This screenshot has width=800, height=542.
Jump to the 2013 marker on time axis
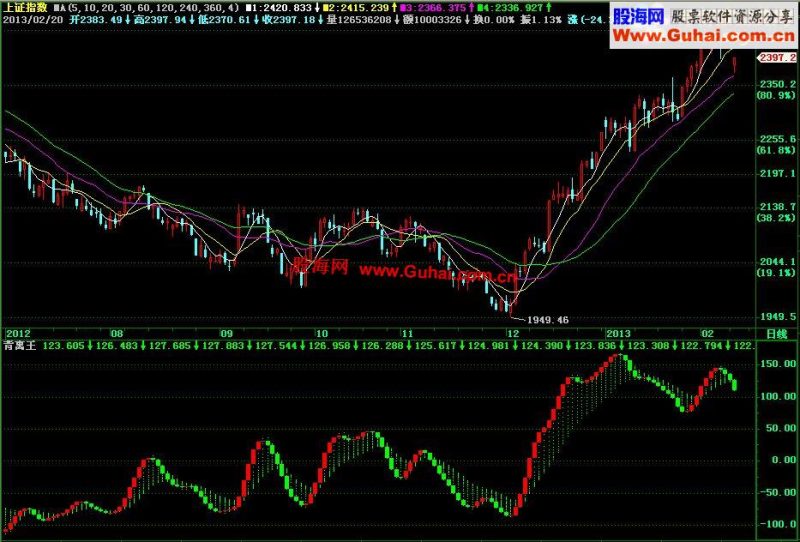618,334
